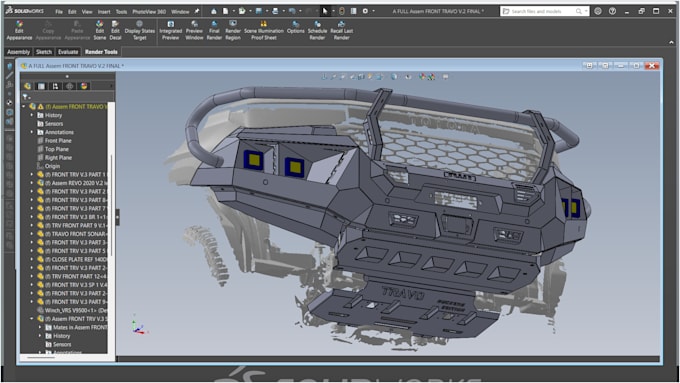The image size is (680, 383).
Task: Switch to the Assembly tab
Action: (x=19, y=52)
